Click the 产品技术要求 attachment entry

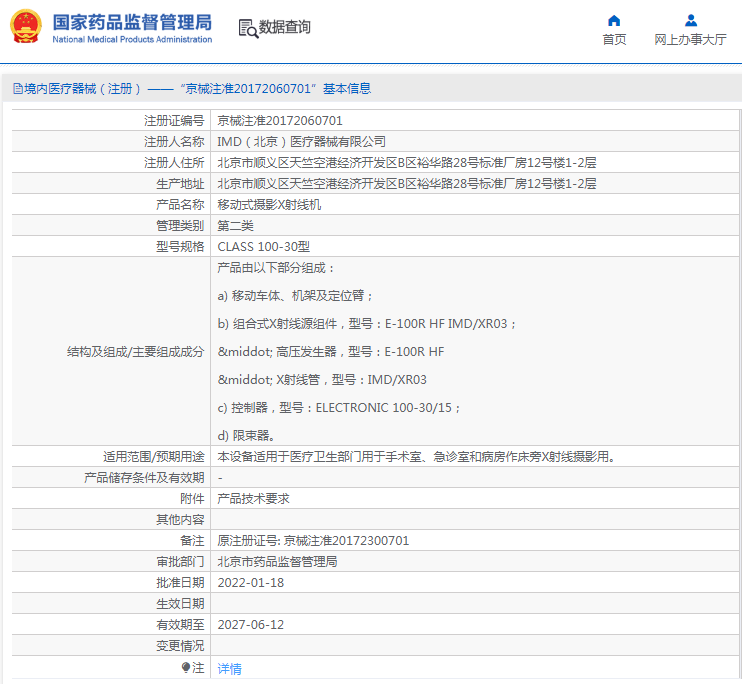click(253, 498)
